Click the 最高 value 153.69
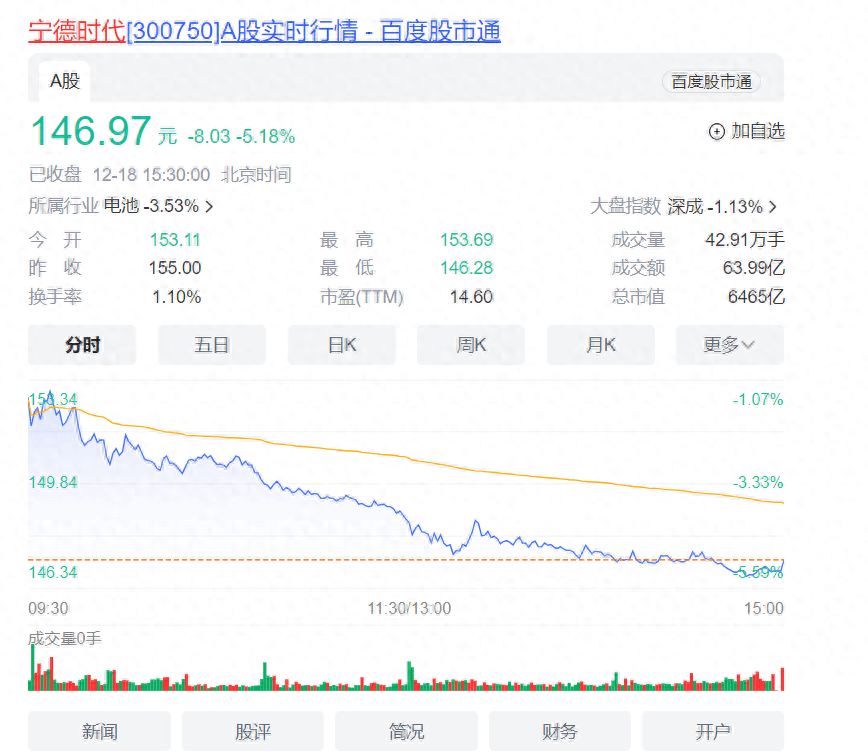Screen dimensions: 868x752 tap(466, 240)
